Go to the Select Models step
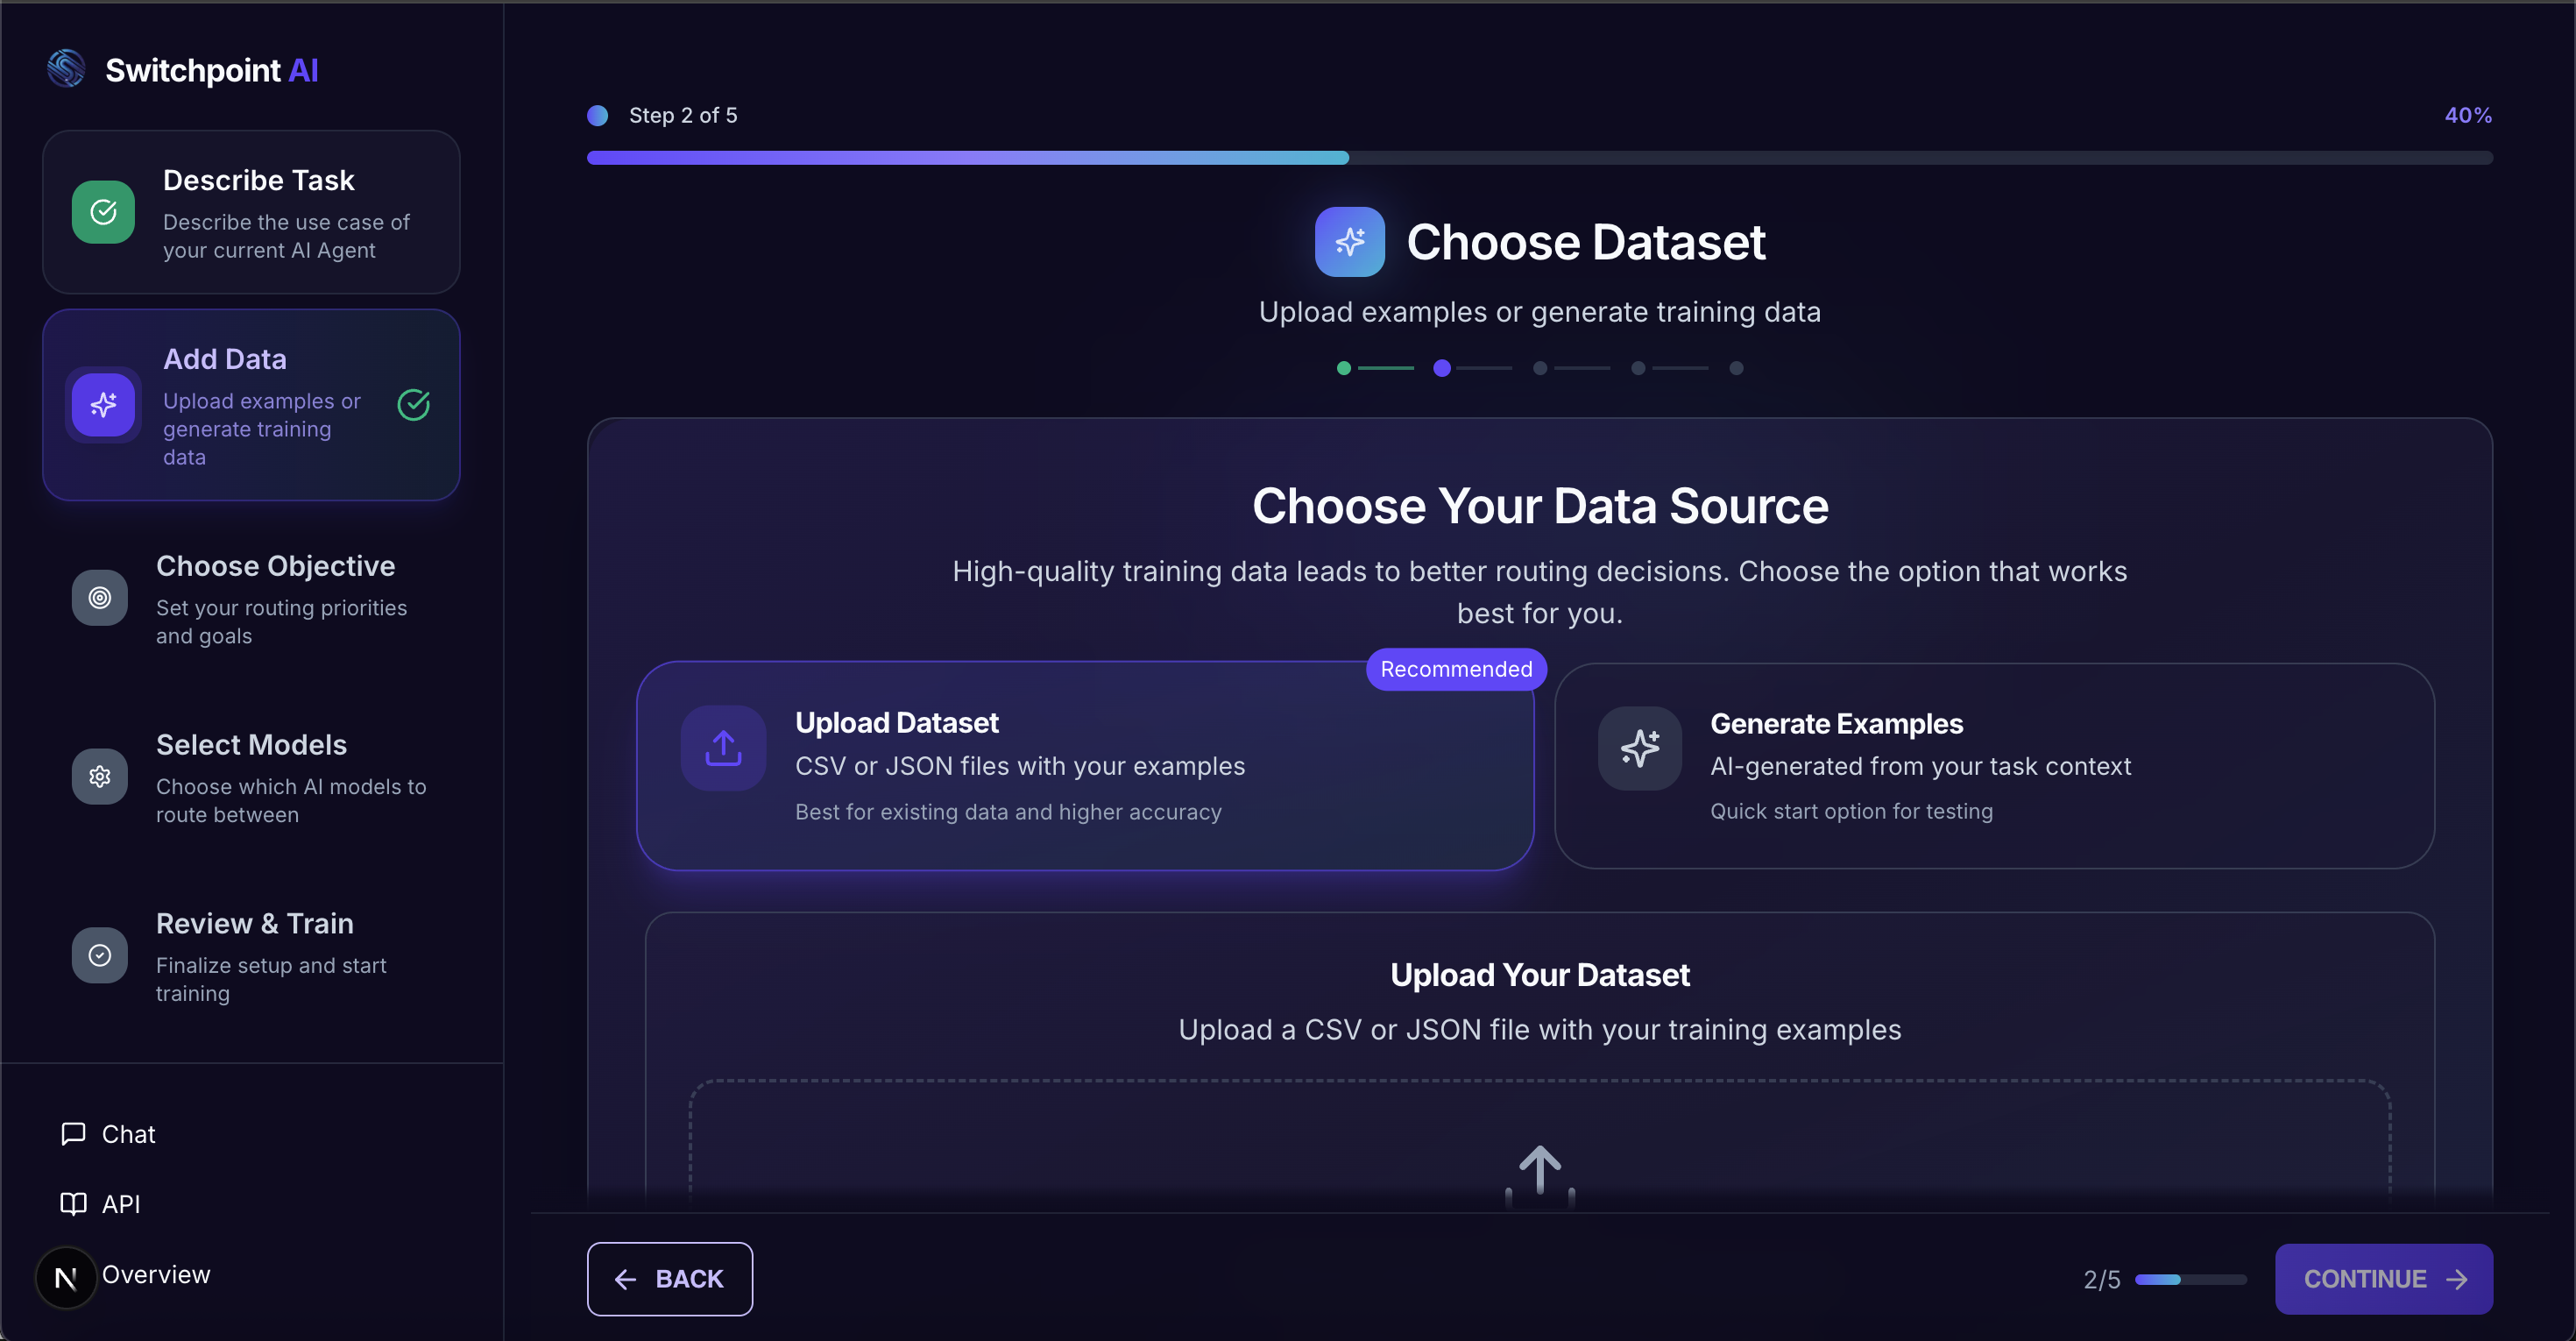Screen dimensions: 2576x1341 [251, 777]
